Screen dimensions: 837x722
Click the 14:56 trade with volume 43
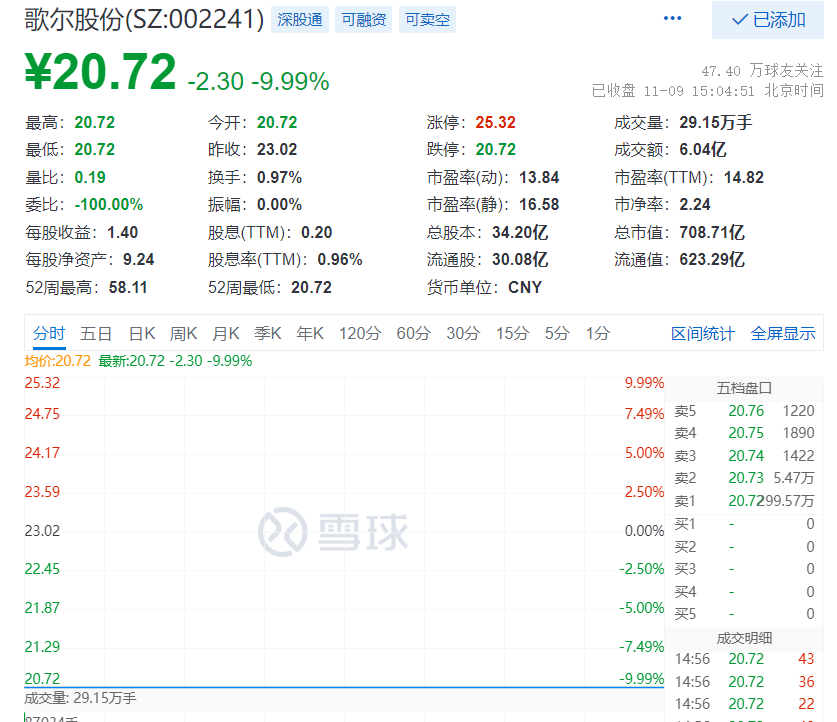click(744, 659)
